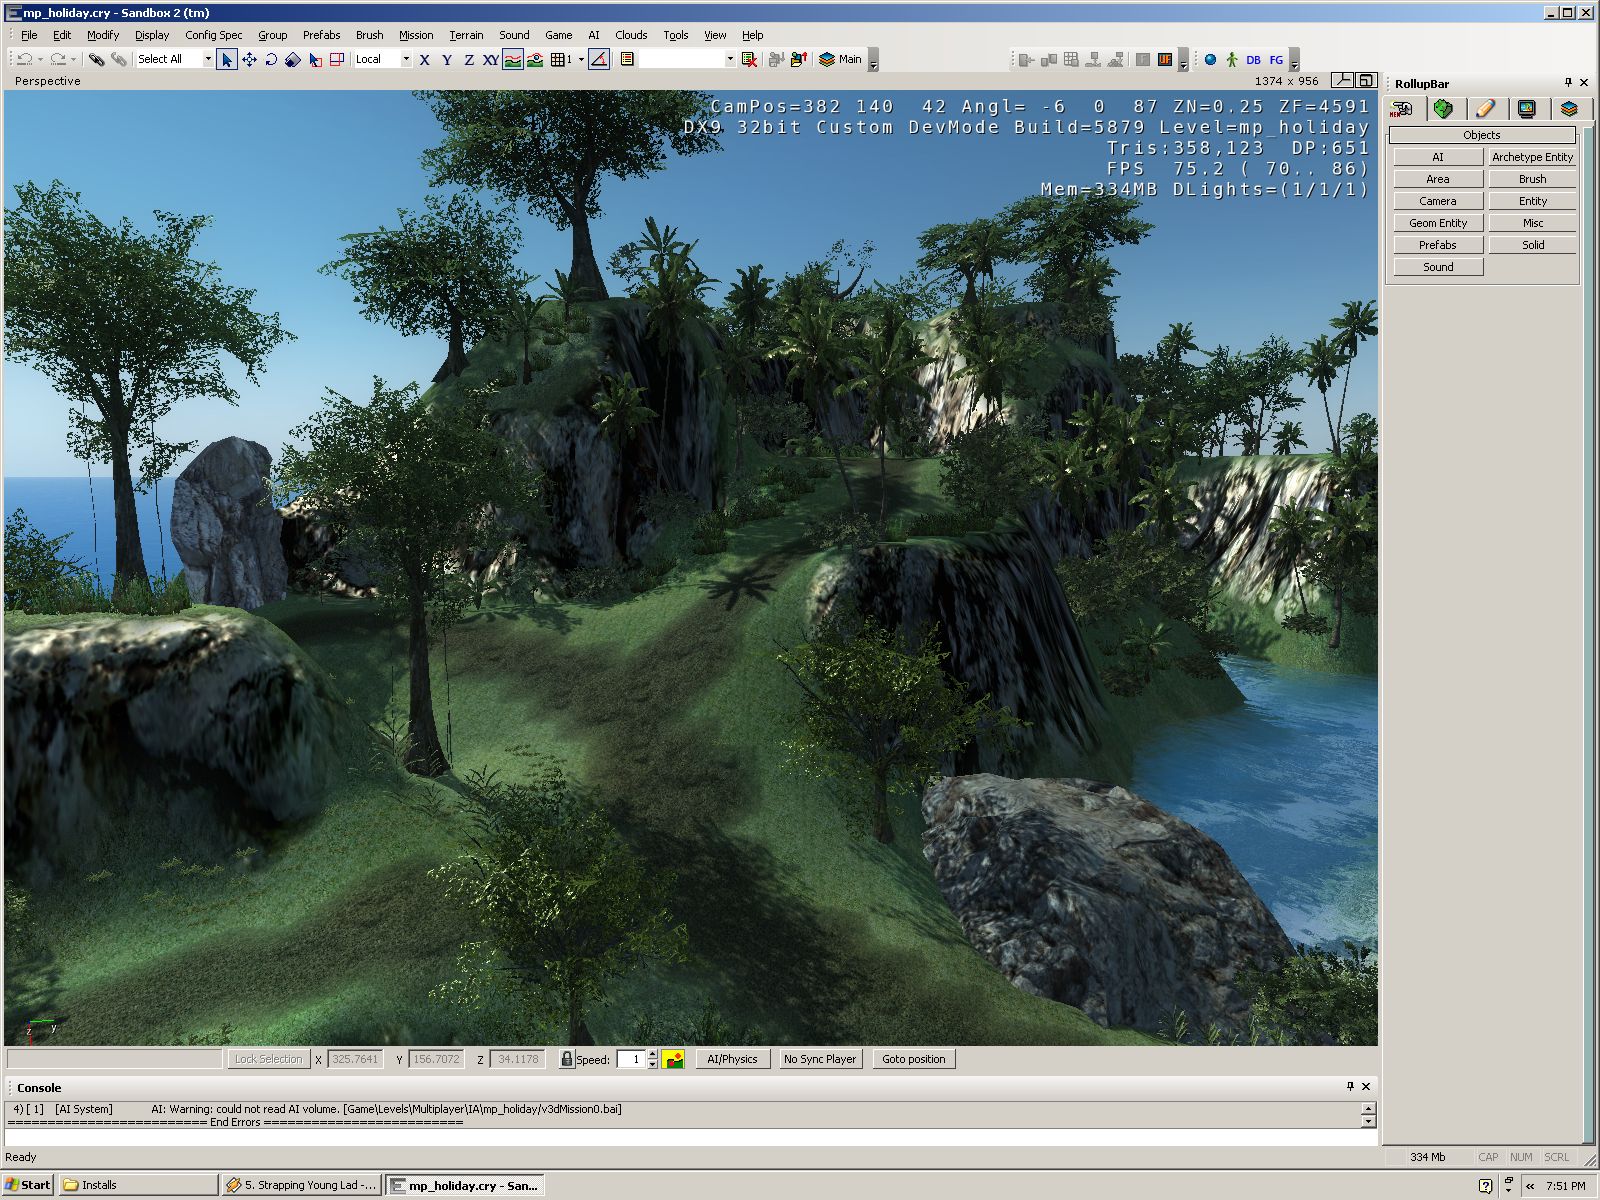Click the blue sphere toolbar icon
This screenshot has height=1200, width=1600.
pos(1210,59)
